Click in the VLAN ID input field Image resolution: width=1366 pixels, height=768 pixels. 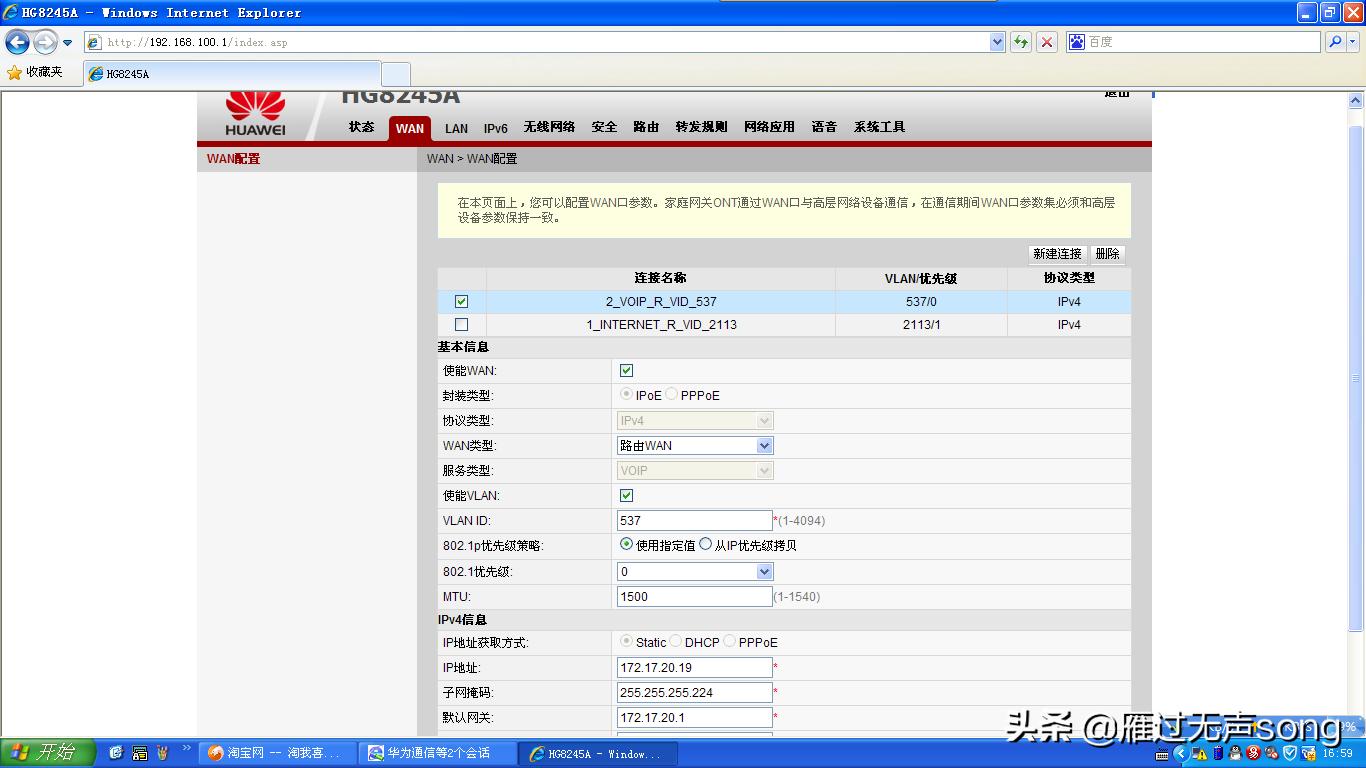point(693,520)
